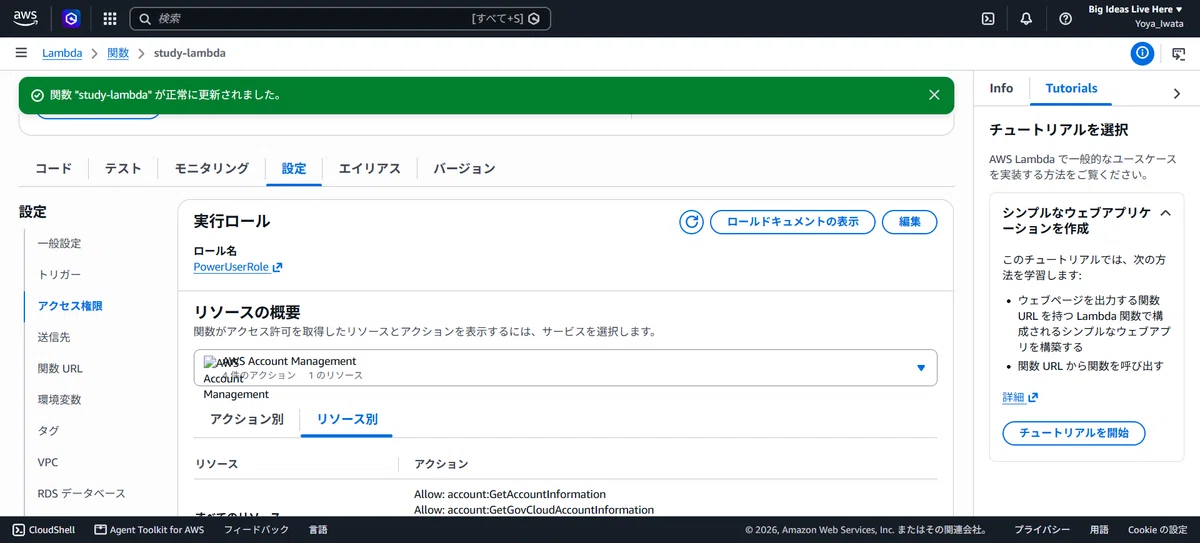Open the 詳細 external link
This screenshot has width=1200, height=543.
click(1020, 397)
